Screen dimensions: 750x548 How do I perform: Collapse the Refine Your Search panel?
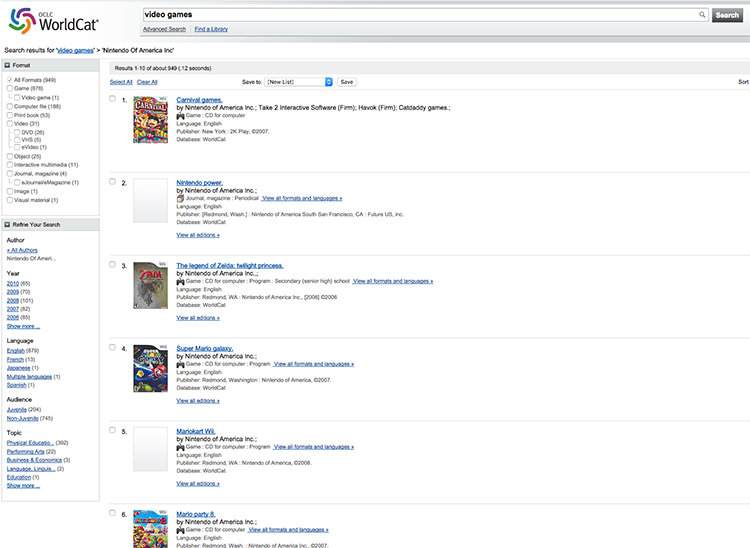tap(7, 224)
